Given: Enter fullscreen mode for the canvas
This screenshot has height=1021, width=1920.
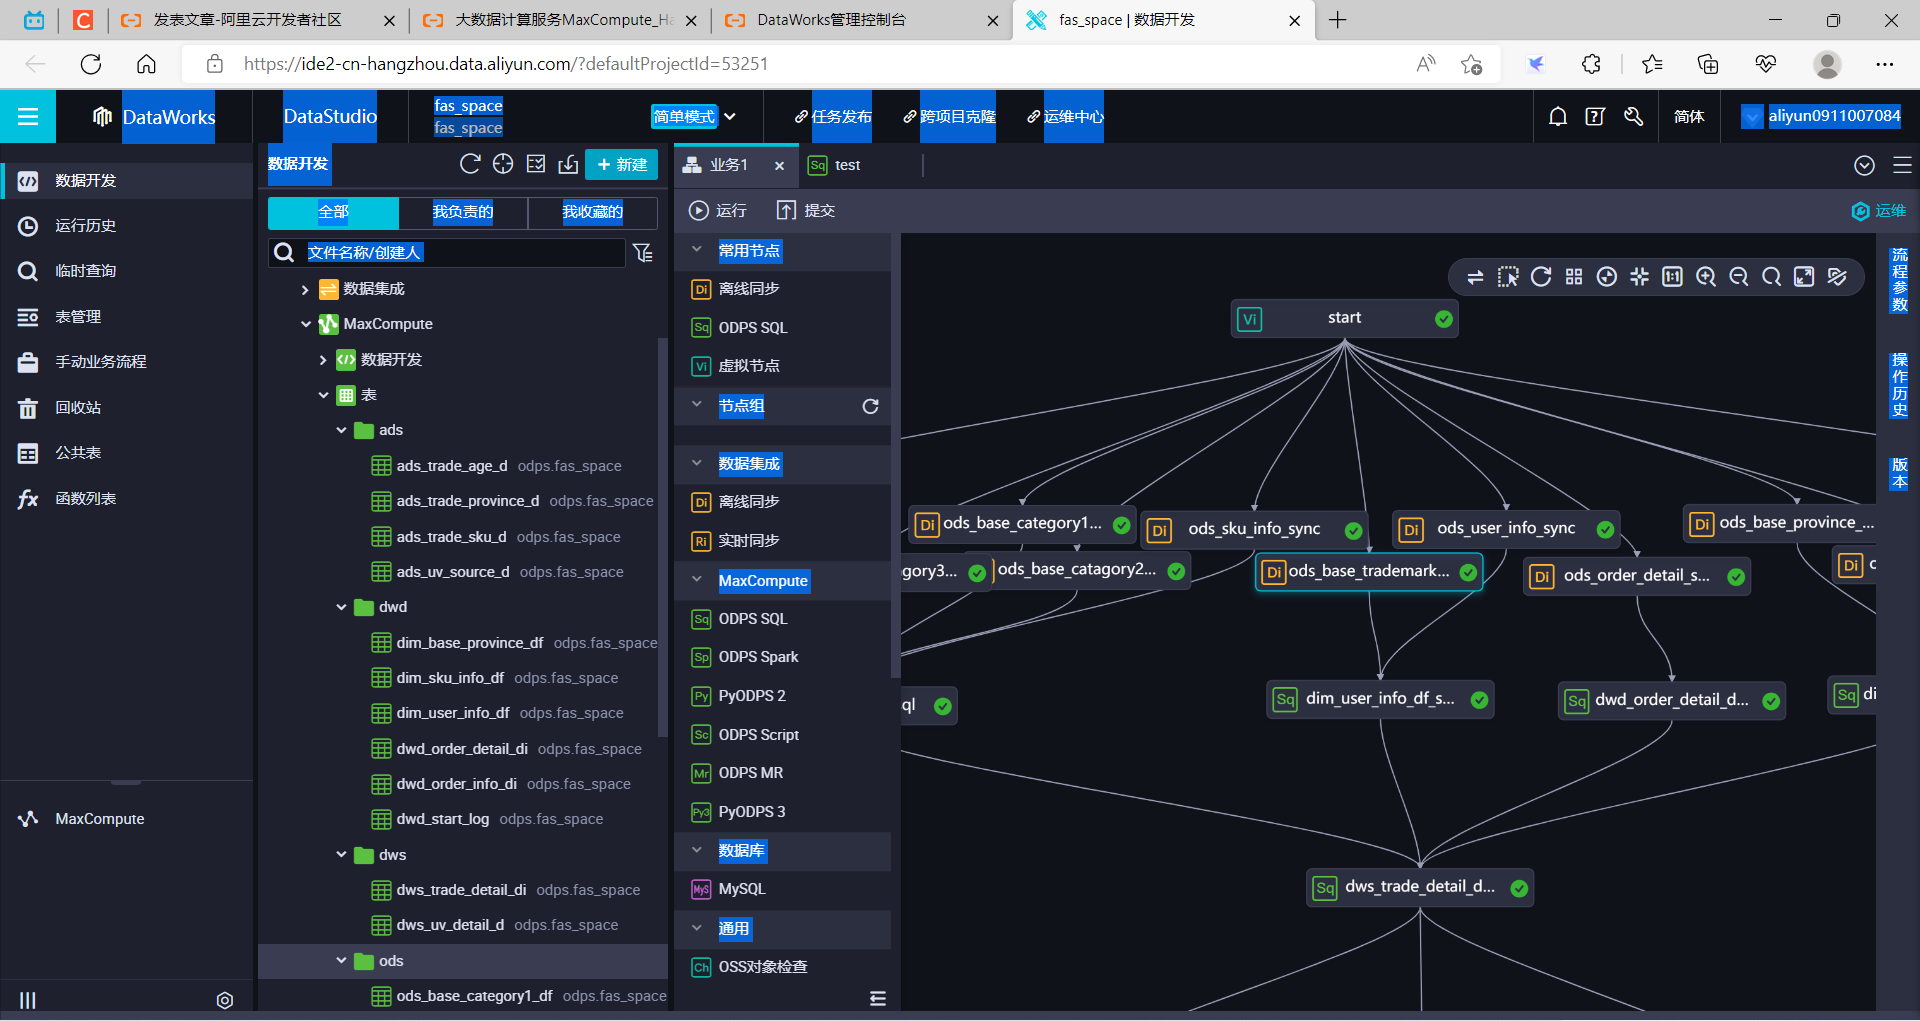Looking at the screenshot, I should [1804, 277].
